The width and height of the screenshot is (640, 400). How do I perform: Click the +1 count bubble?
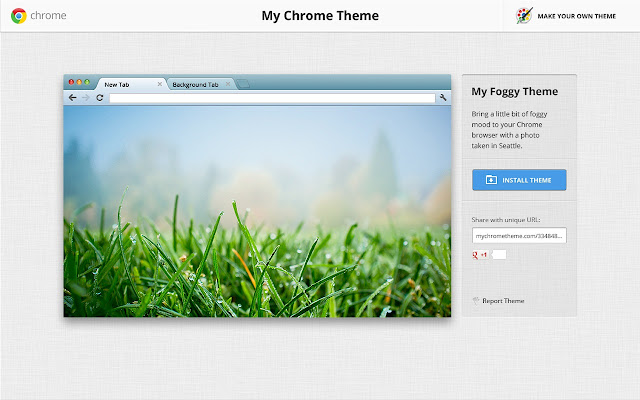click(499, 255)
